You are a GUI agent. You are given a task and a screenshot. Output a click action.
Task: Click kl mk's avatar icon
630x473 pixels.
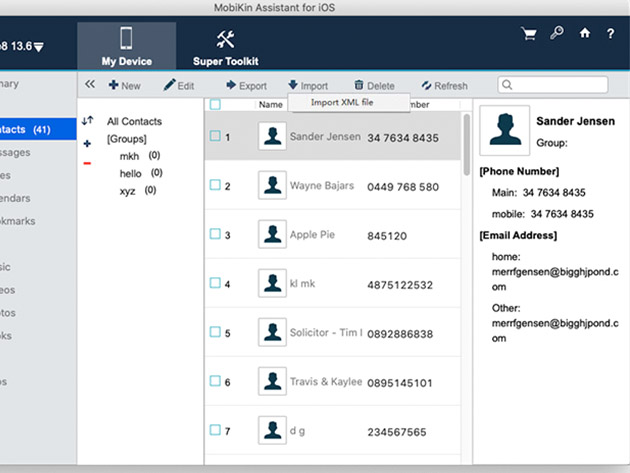pyautogui.click(x=272, y=283)
